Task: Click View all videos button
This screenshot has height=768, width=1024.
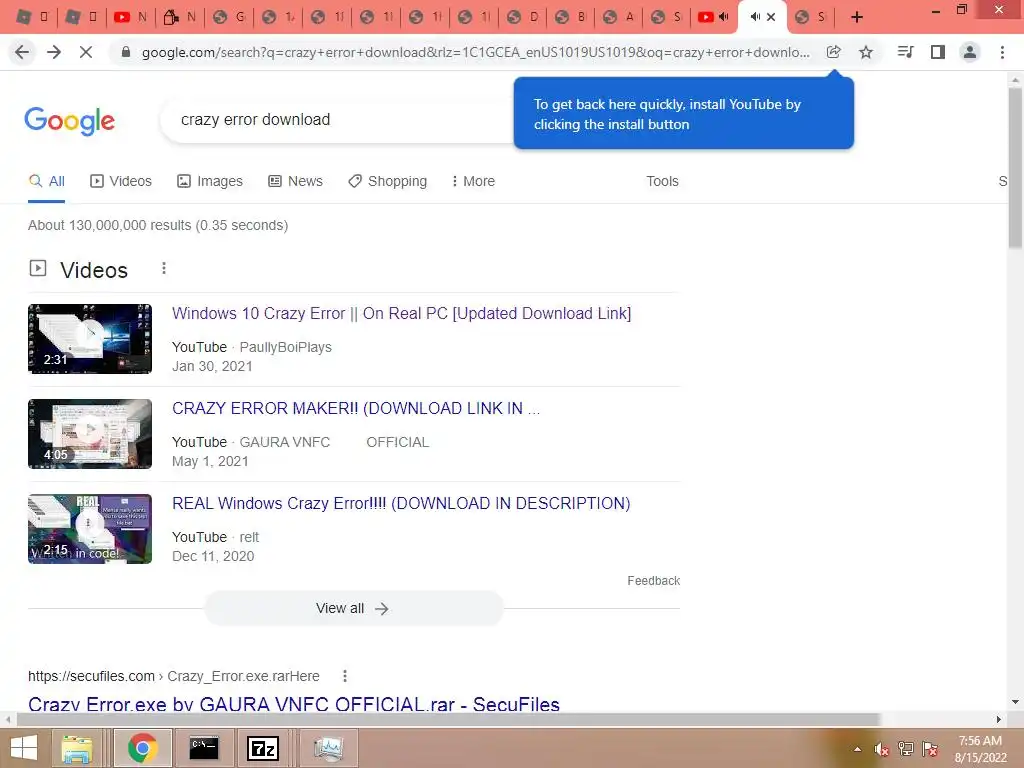Action: (353, 609)
